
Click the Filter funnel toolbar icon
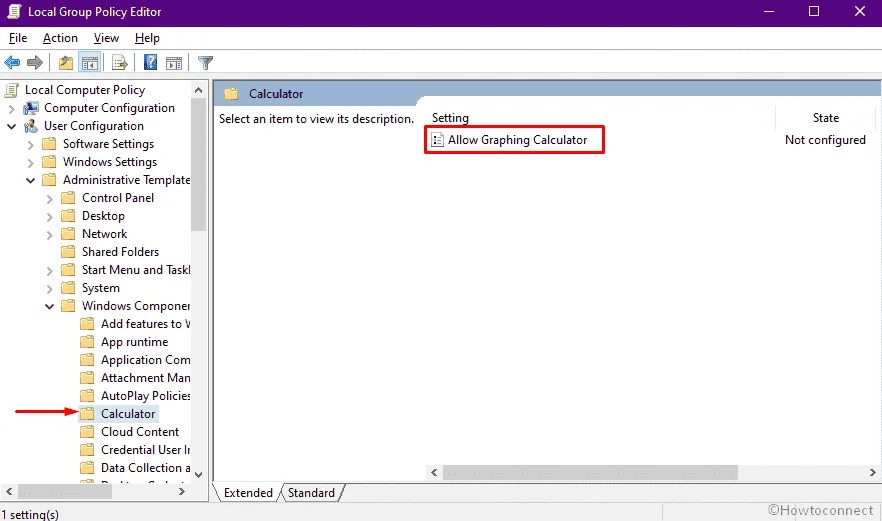coord(205,62)
